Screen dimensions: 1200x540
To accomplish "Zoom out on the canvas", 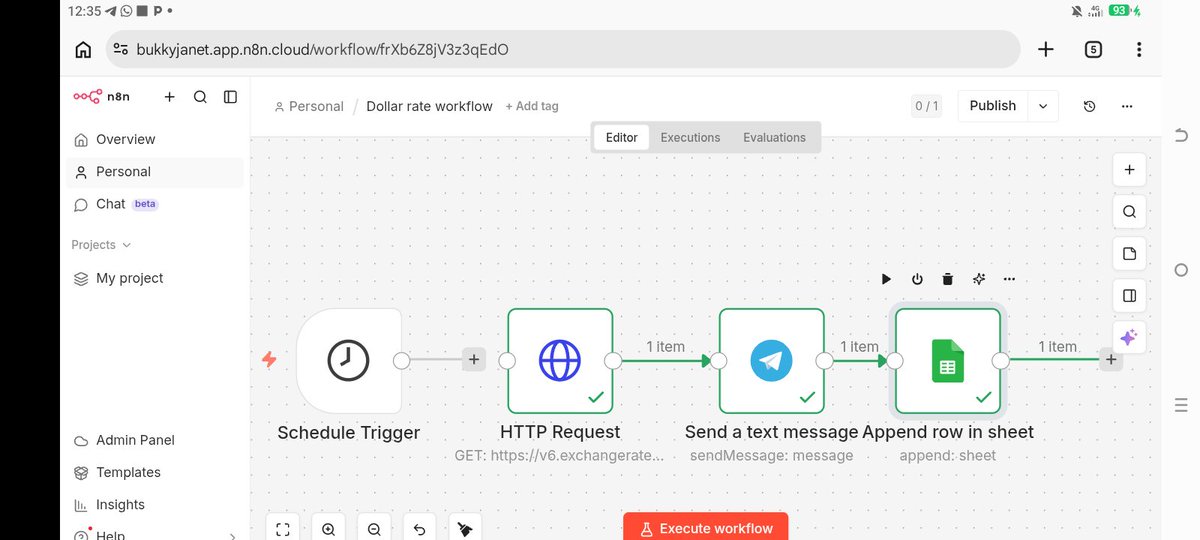I will pos(373,529).
